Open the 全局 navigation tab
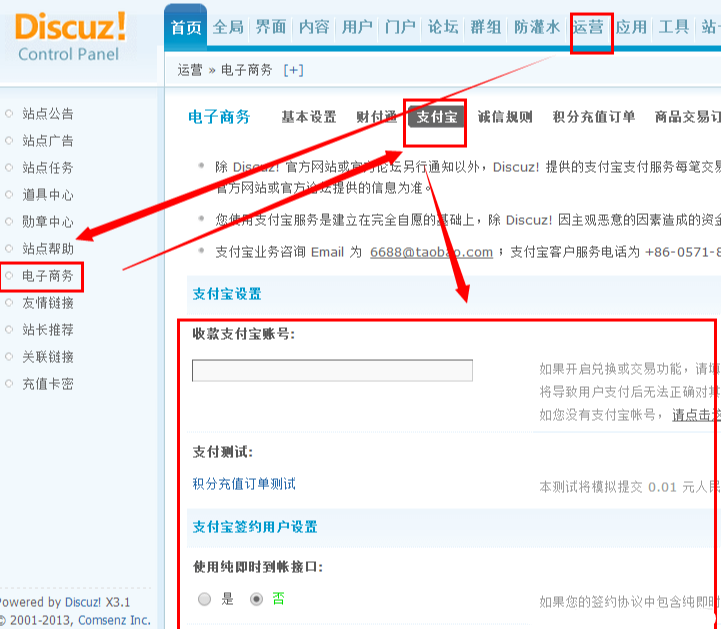Screen dimensions: 726x629 point(228,27)
